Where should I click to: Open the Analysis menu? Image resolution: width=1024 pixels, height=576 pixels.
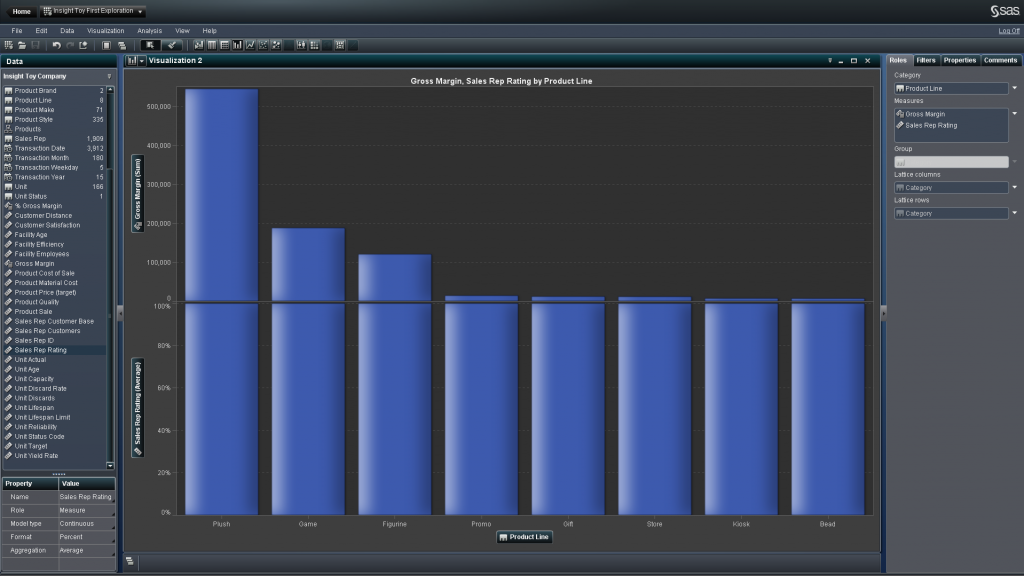(x=149, y=31)
